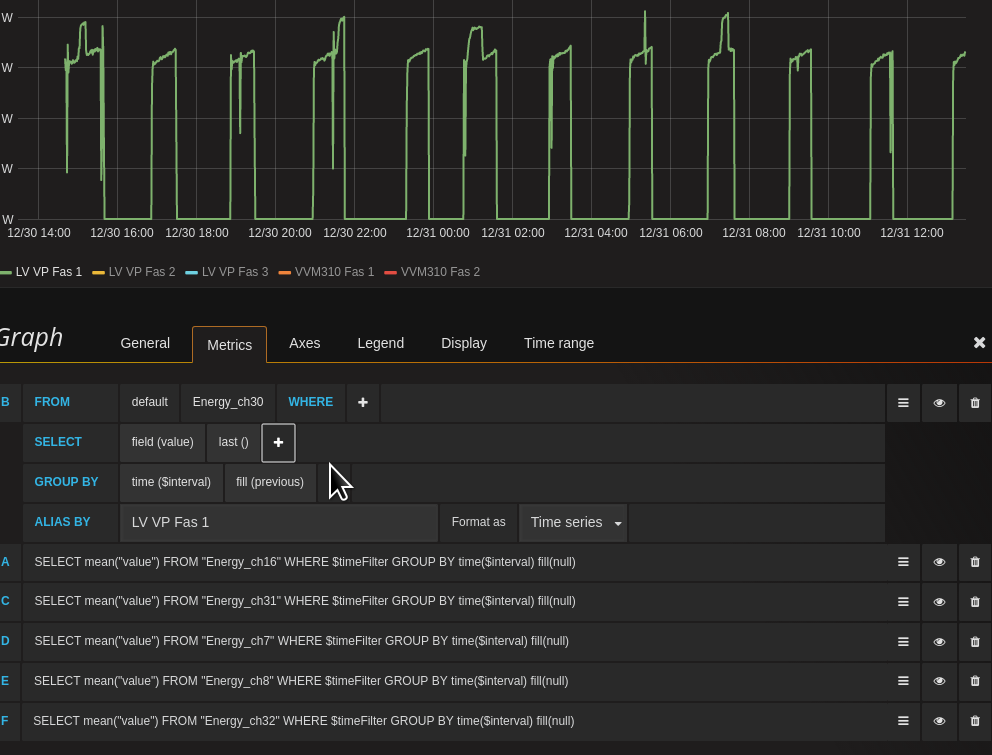Click the last() aggregation segment
This screenshot has width=992, height=755.
pos(232,442)
